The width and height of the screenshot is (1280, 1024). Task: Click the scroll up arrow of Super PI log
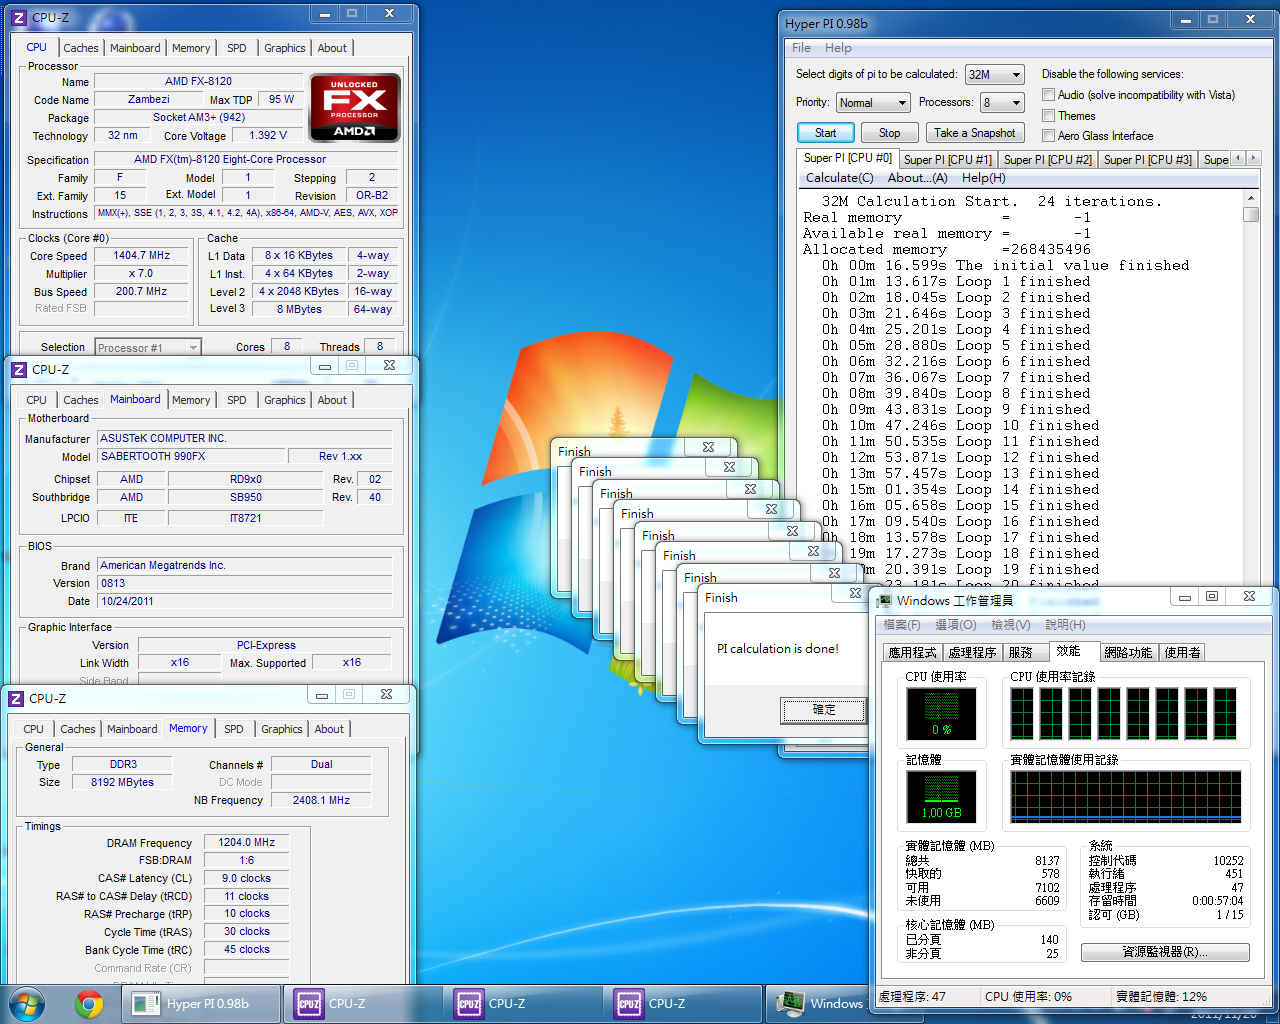[1251, 199]
